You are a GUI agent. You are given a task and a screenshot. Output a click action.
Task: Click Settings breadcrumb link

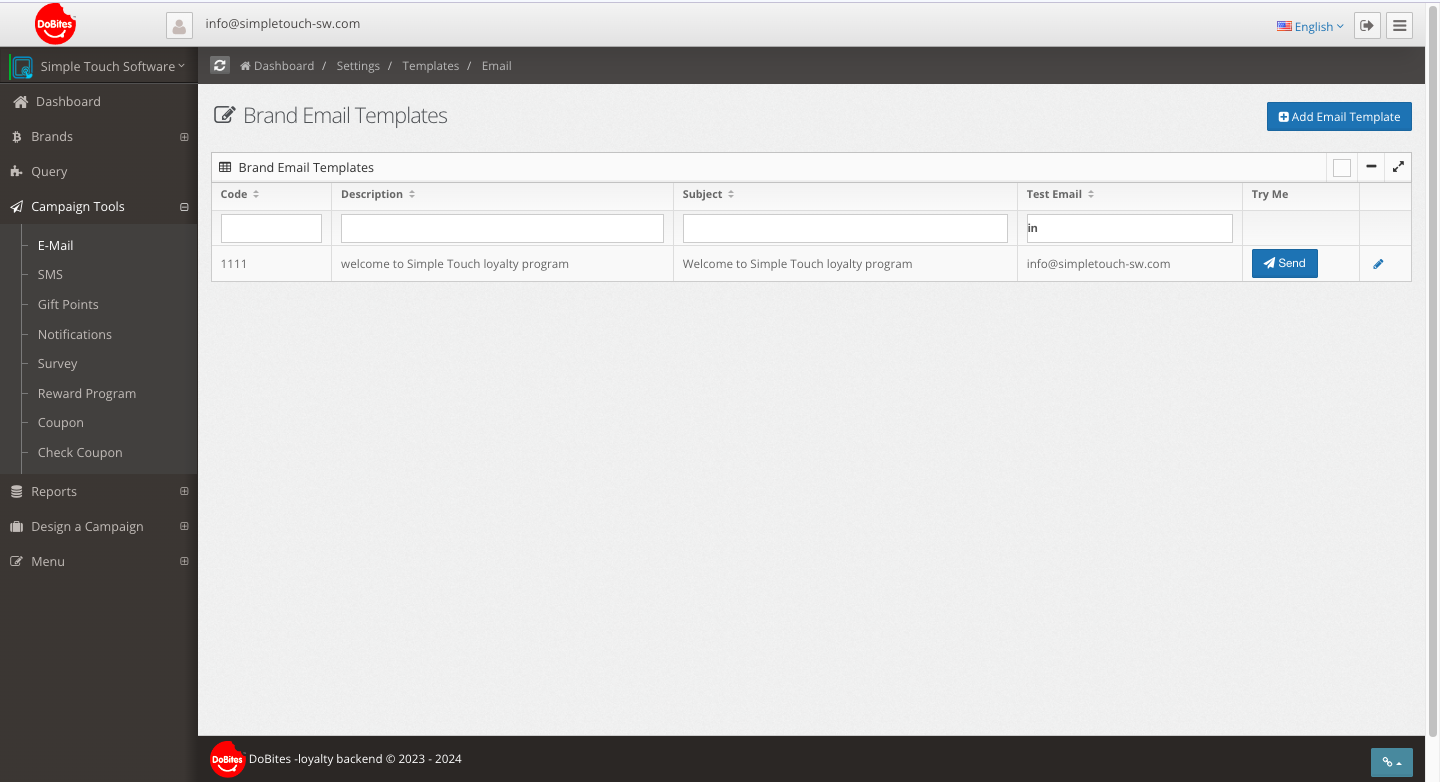pyautogui.click(x=358, y=66)
